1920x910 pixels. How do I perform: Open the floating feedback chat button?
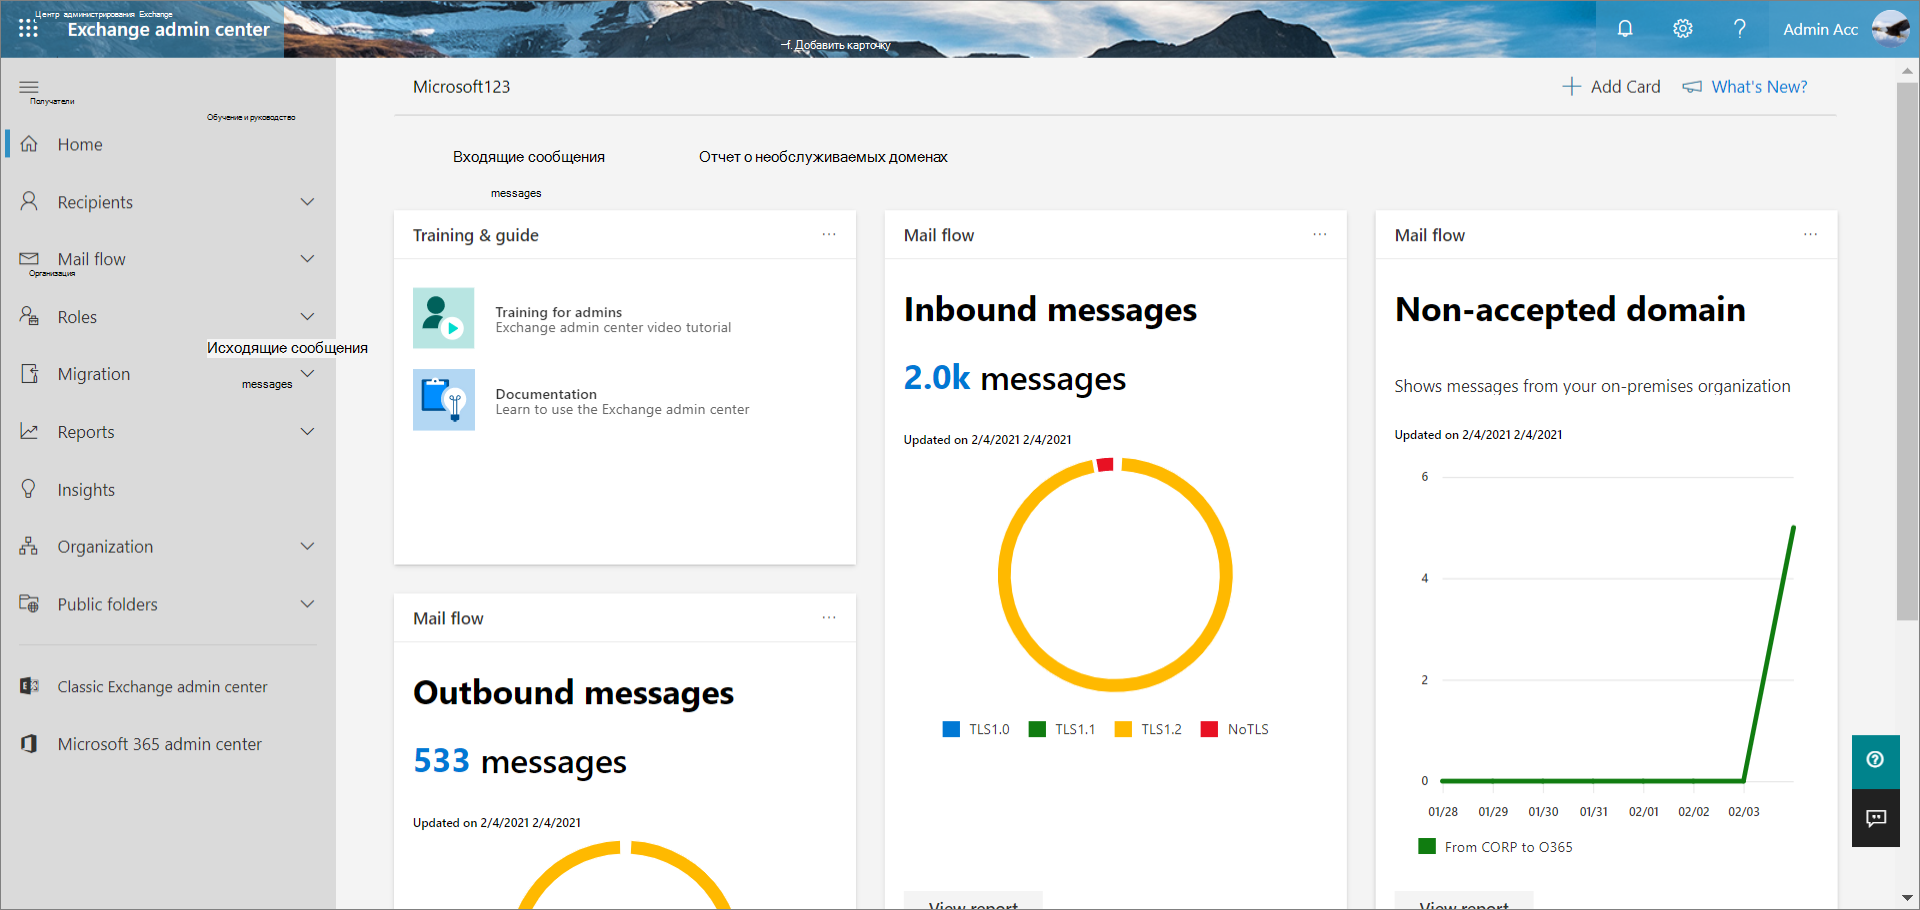click(x=1876, y=818)
